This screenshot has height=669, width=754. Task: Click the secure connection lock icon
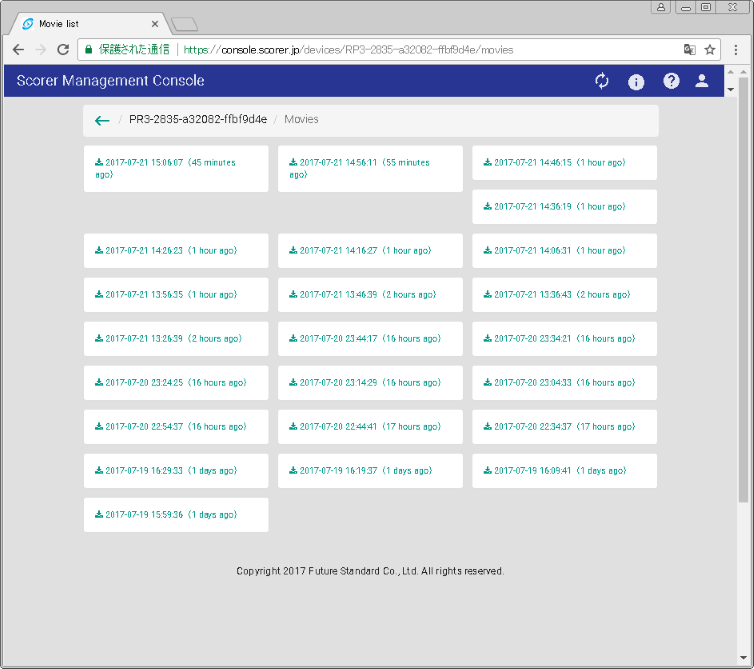(x=88, y=50)
